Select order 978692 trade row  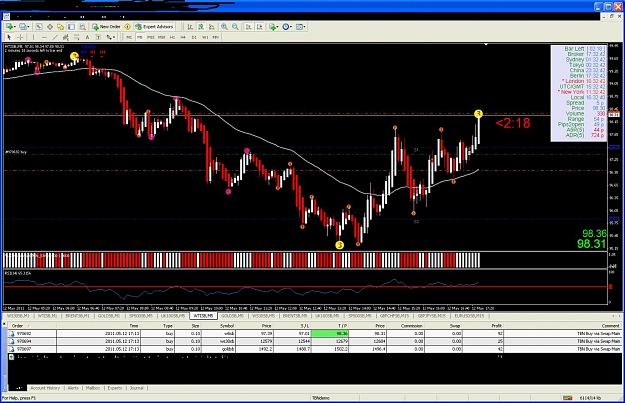coord(314,334)
